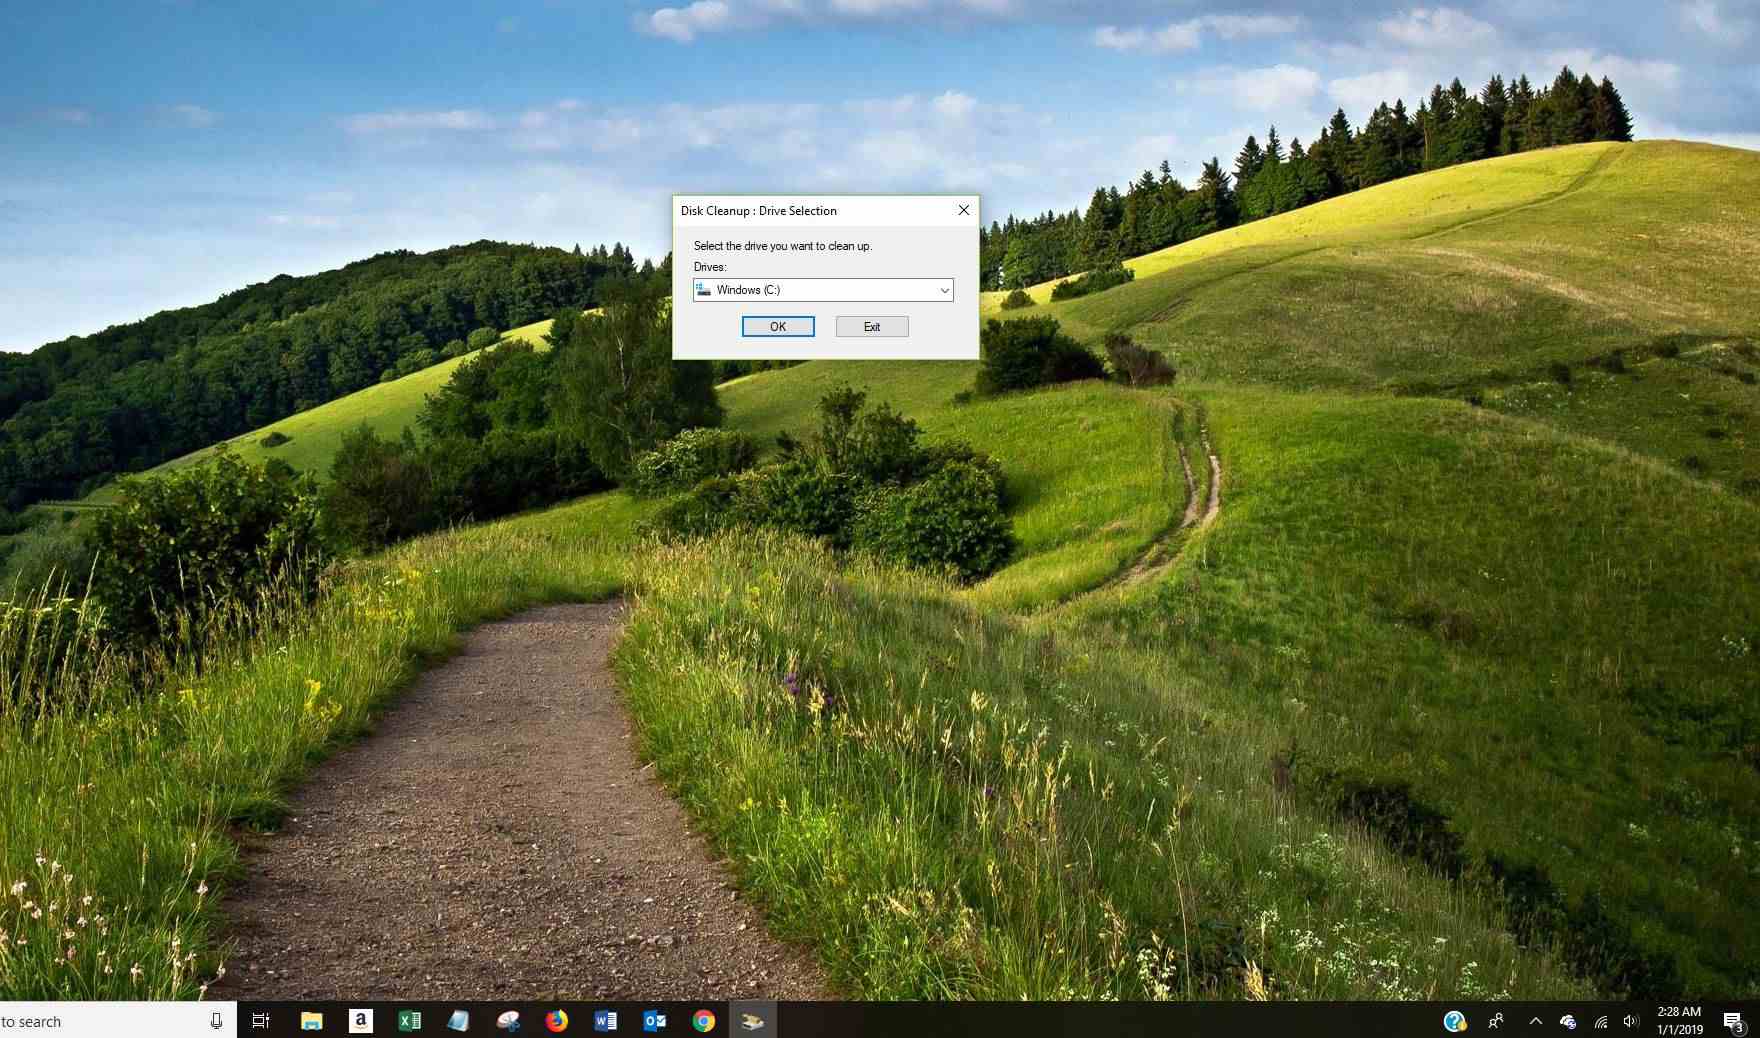Launch Firefox from the taskbar
1760x1038 pixels.
557,1021
